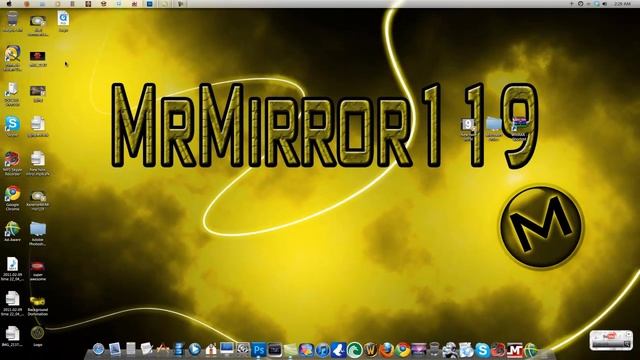Select the MP3 Skype Recorder shortcut
This screenshot has height=360, width=640.
(x=12, y=163)
